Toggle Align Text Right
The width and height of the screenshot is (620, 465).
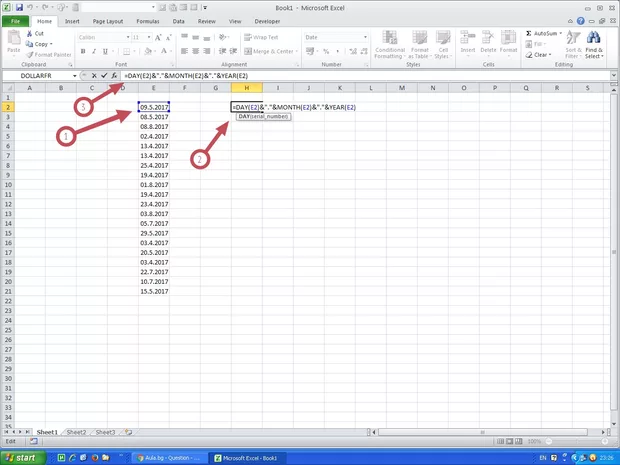tap(206, 51)
